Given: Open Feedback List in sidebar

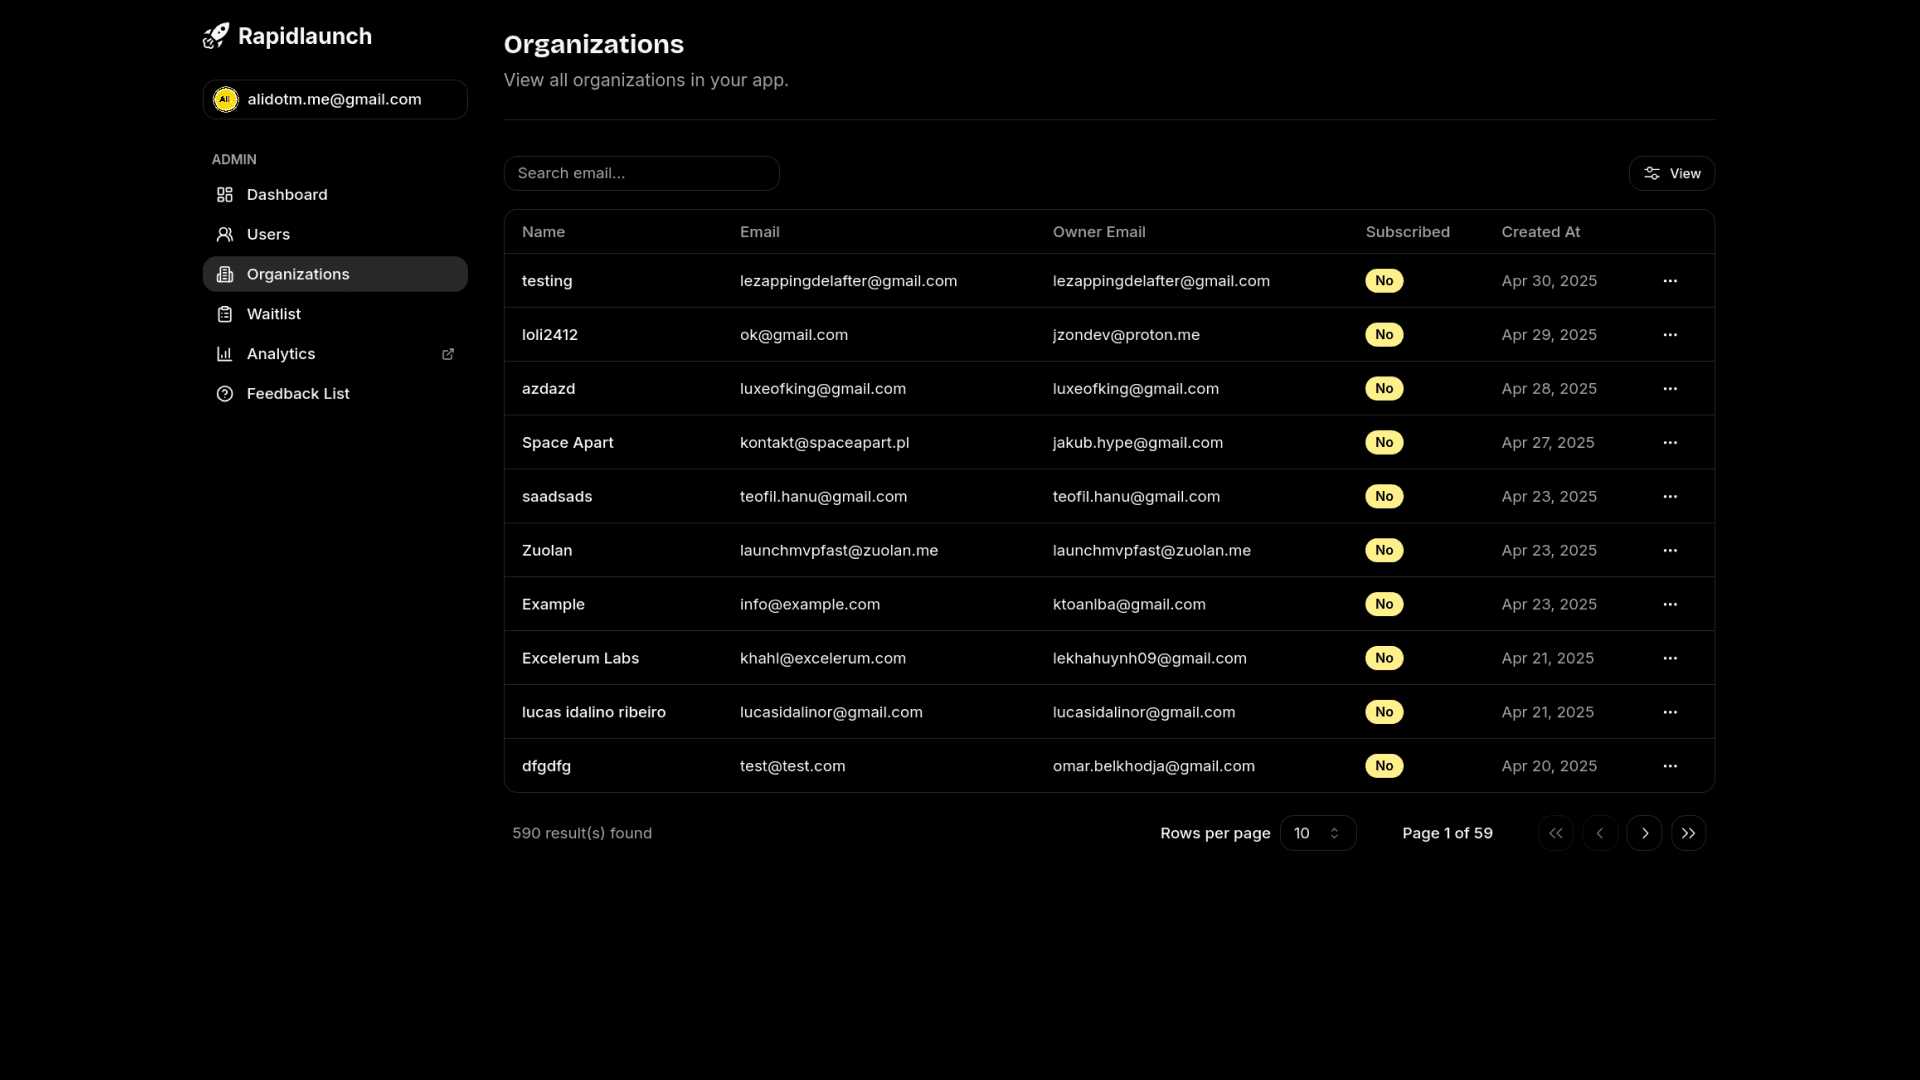Looking at the screenshot, I should [x=298, y=394].
